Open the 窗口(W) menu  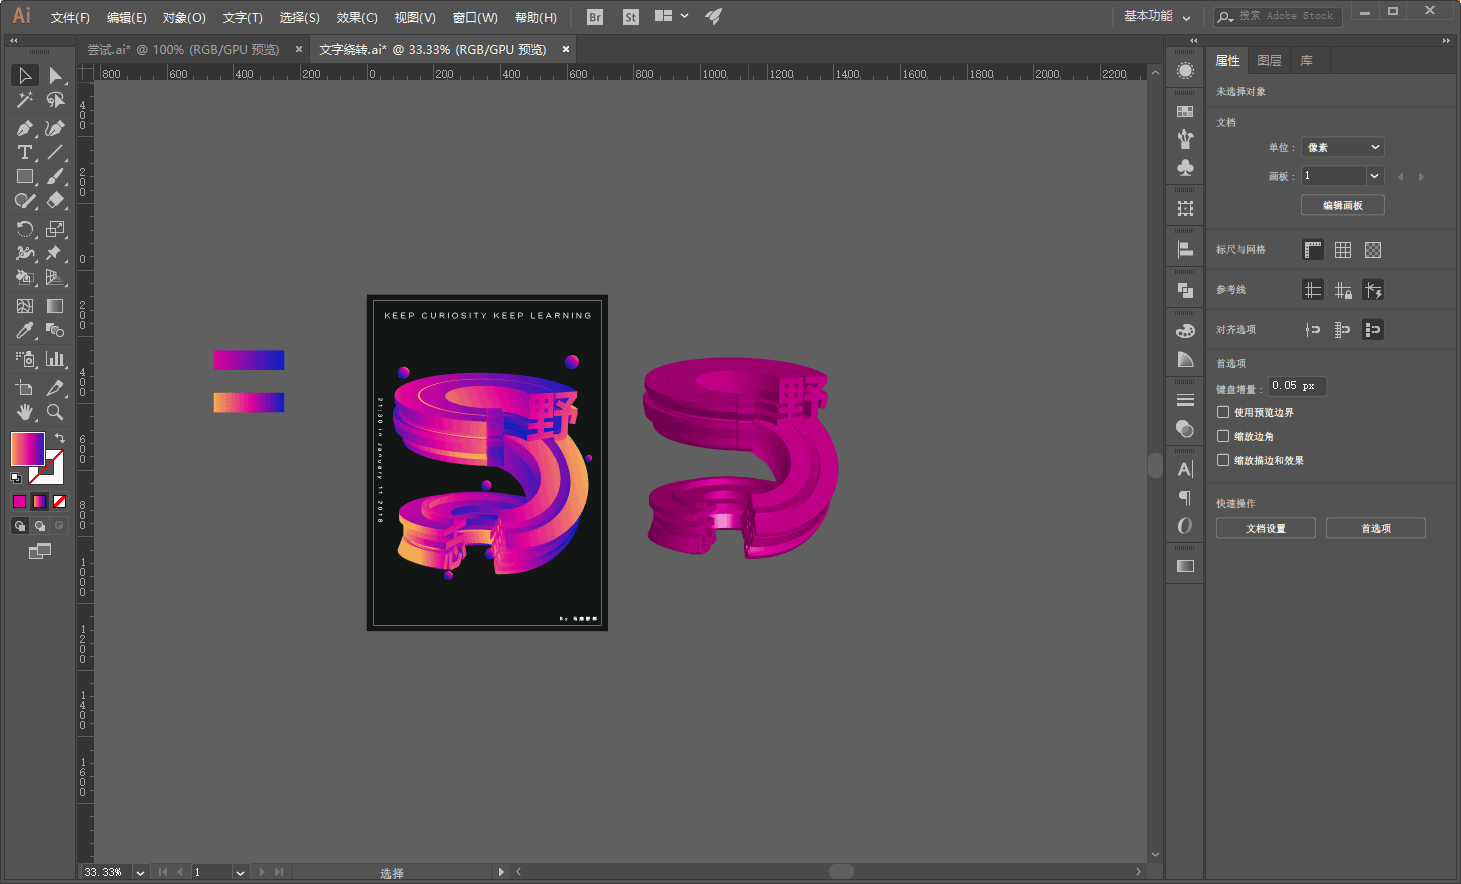pyautogui.click(x=475, y=17)
